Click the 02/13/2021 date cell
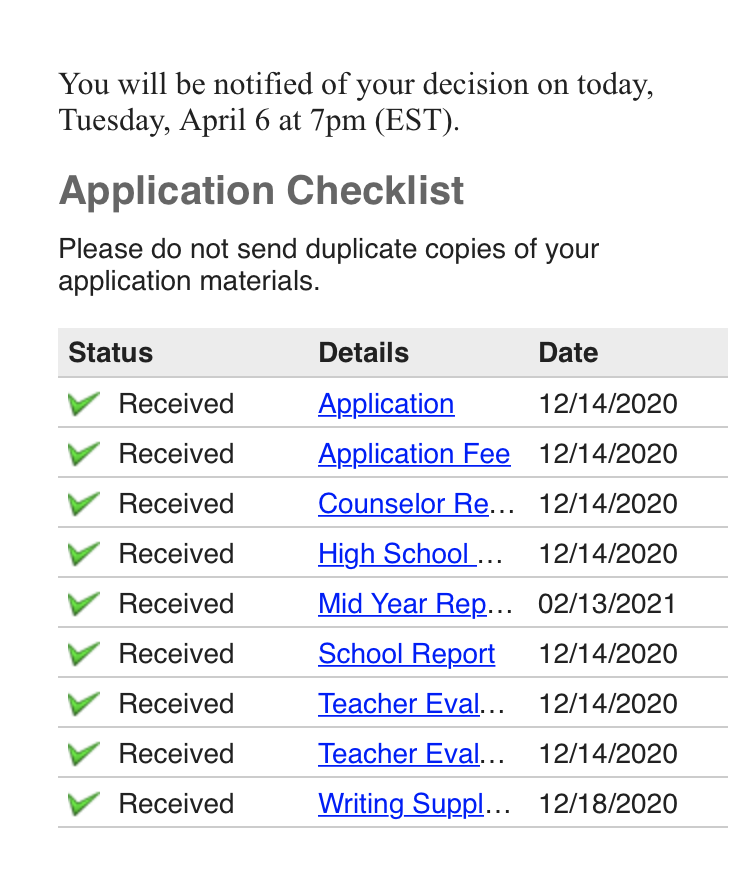 [607, 604]
